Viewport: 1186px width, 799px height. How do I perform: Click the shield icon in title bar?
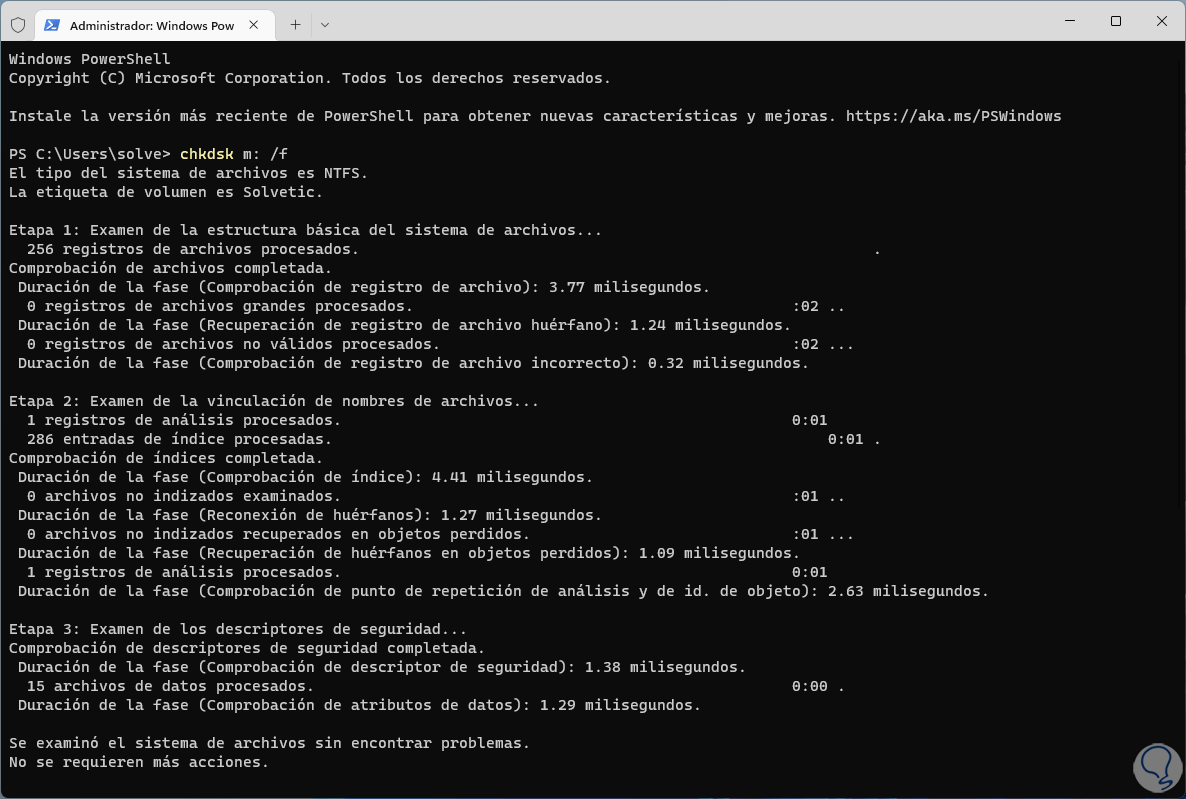click(x=18, y=25)
